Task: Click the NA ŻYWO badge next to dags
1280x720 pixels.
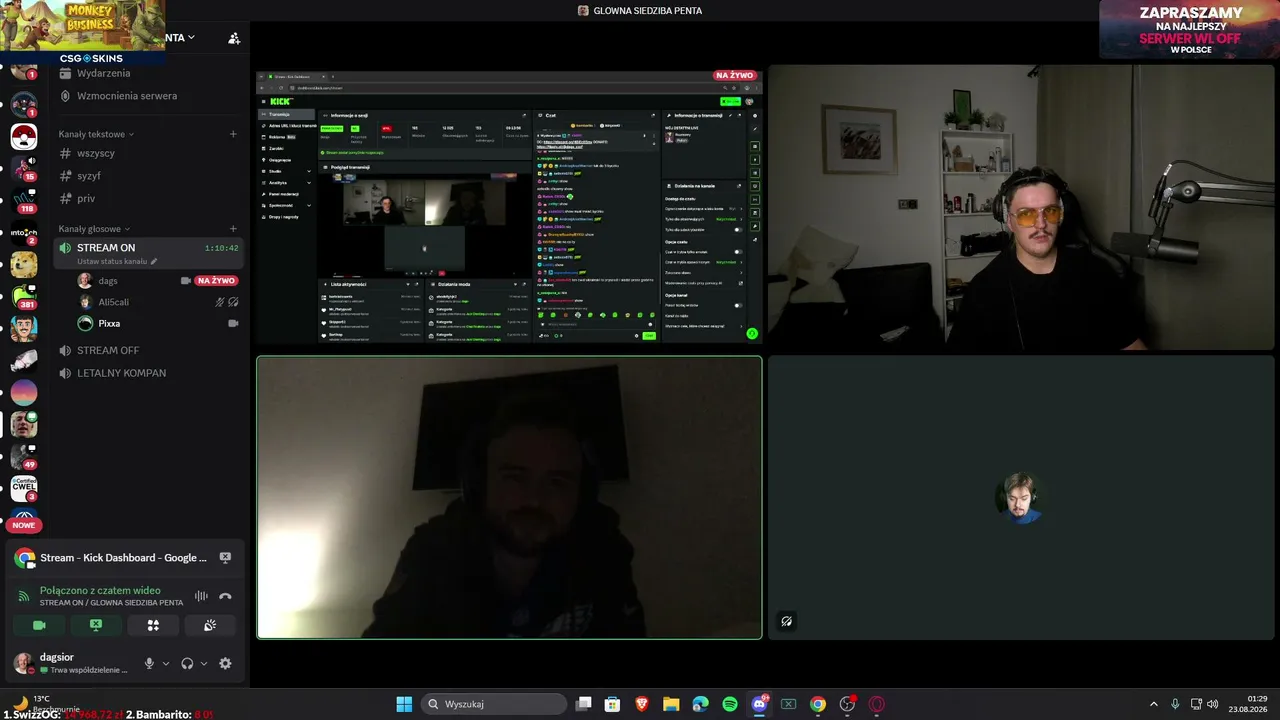Action: point(216,281)
